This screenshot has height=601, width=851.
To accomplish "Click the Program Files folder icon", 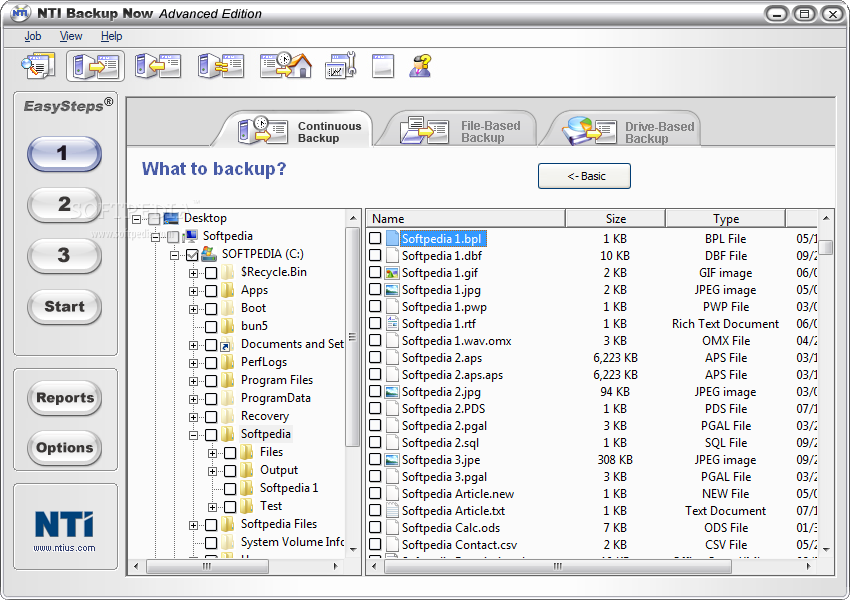I will (228, 380).
